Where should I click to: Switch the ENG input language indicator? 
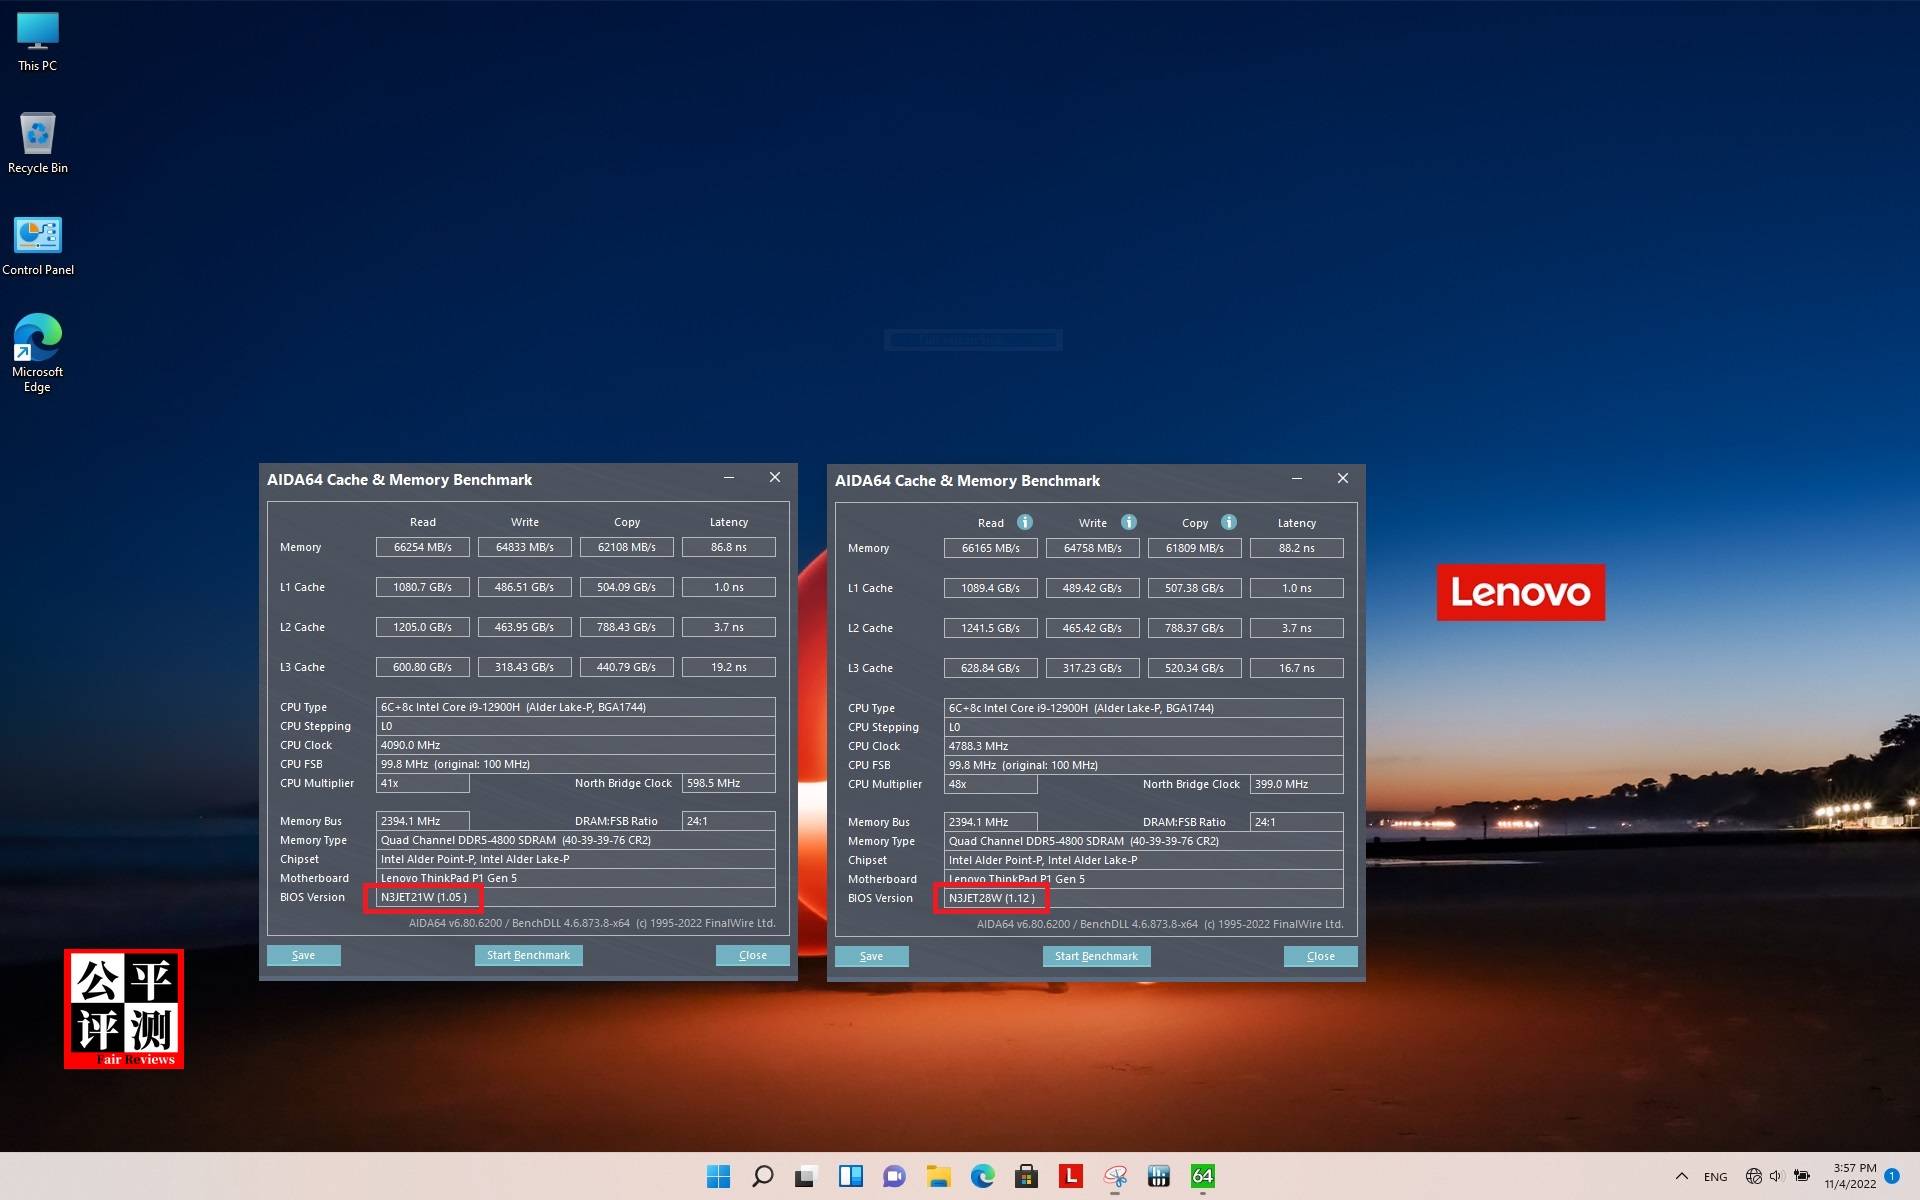click(x=1716, y=1177)
